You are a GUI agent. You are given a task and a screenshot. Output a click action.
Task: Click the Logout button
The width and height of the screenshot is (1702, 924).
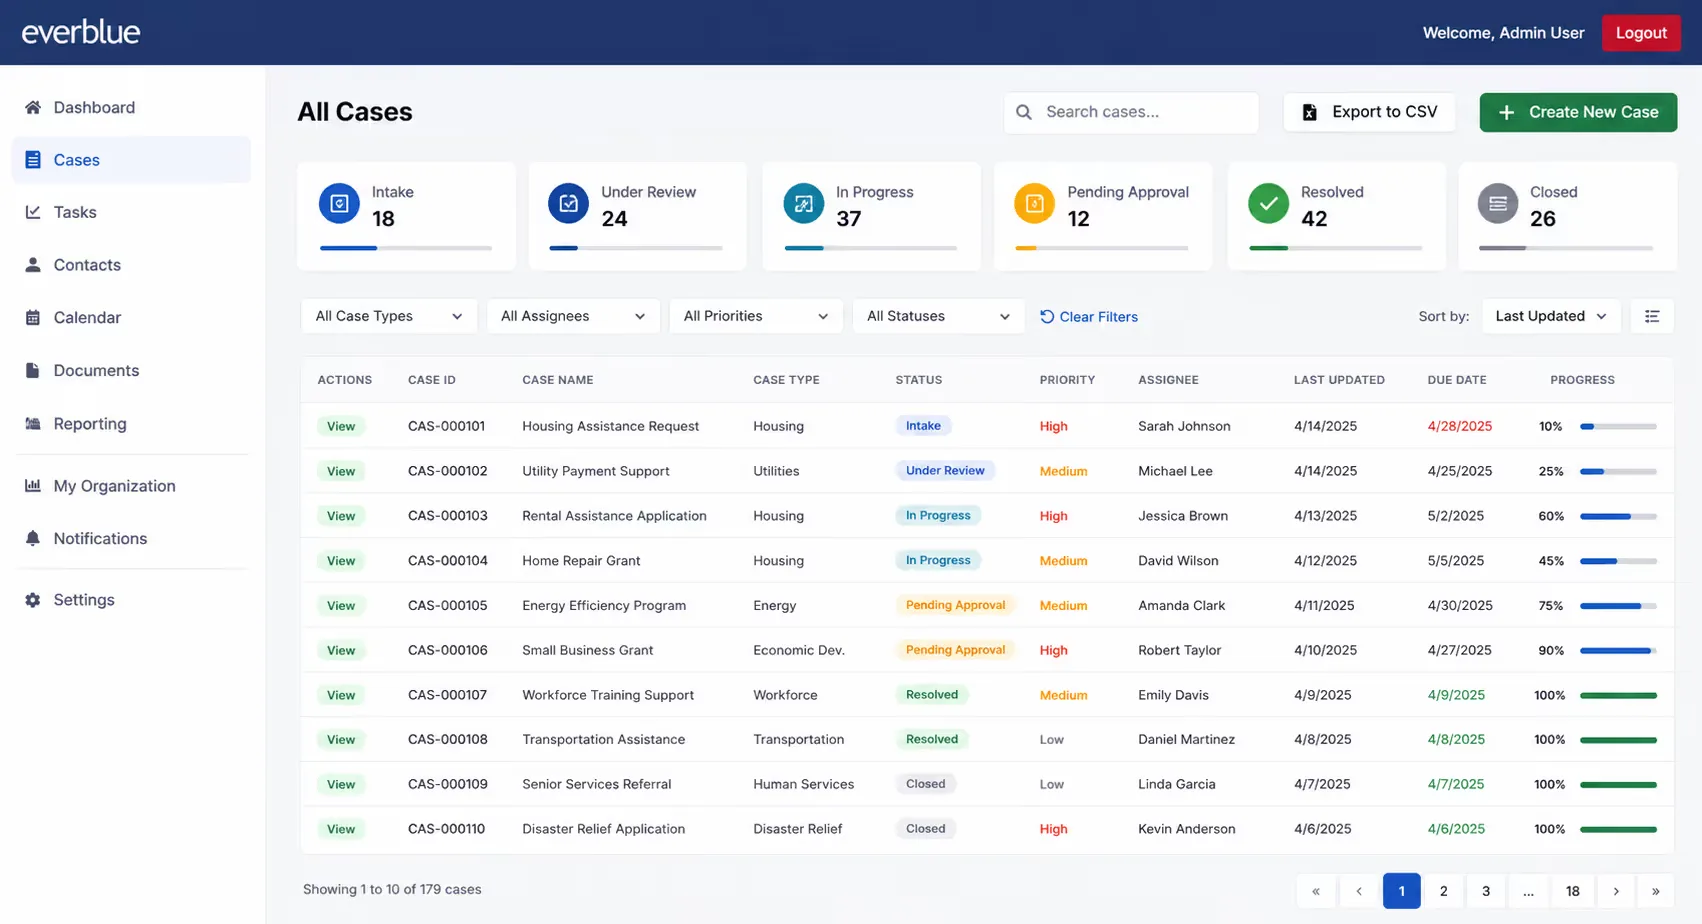coord(1641,33)
